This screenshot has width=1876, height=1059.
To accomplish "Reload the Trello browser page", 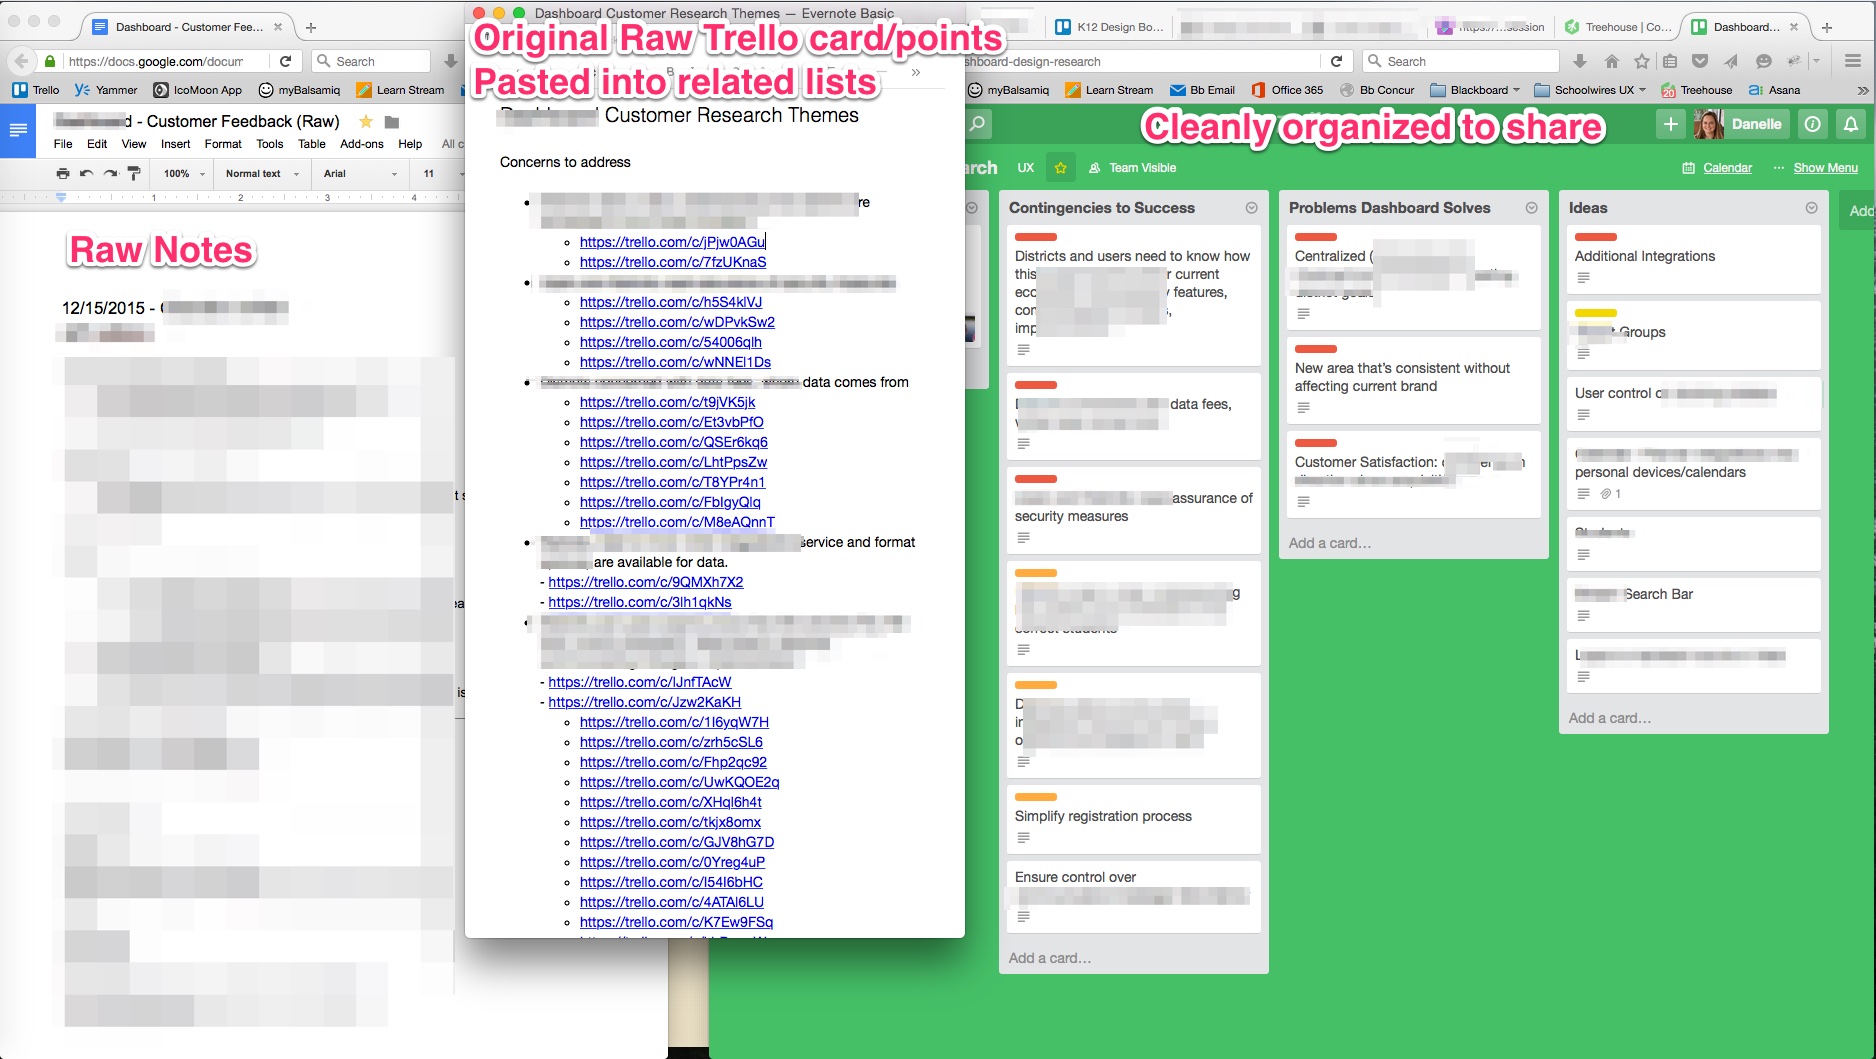I will click(1336, 61).
